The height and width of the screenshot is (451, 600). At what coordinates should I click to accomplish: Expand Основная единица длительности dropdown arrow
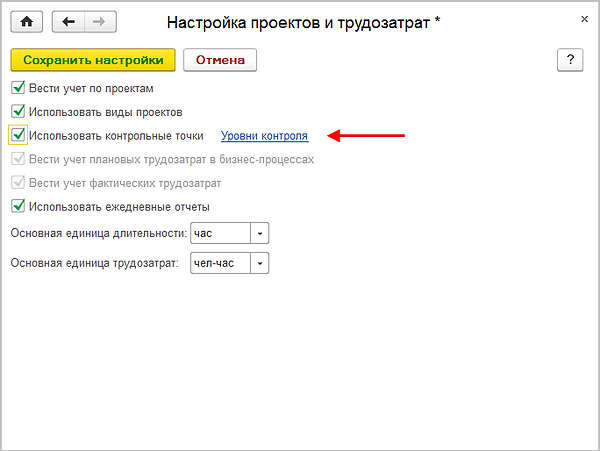260,233
